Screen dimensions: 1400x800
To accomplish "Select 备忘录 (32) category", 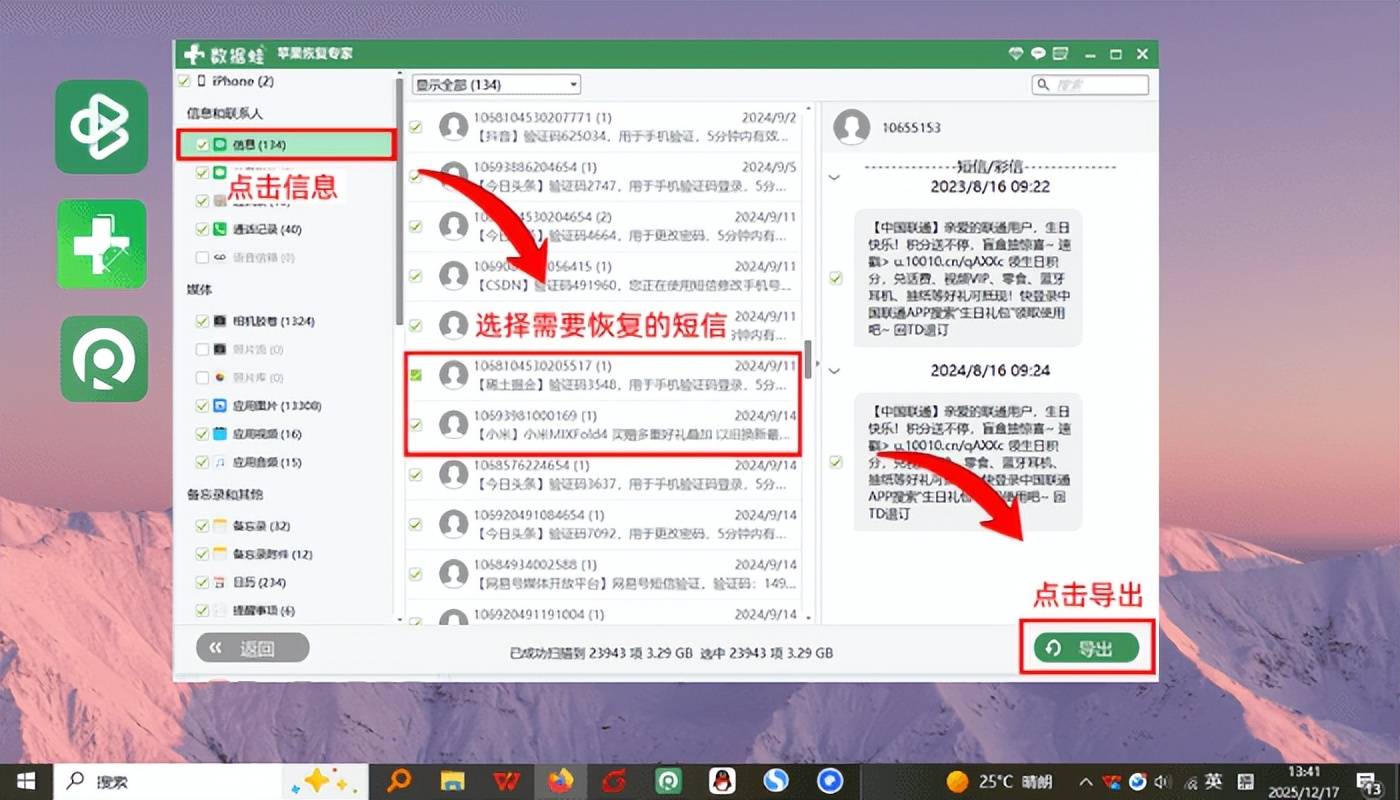I will click(x=261, y=526).
